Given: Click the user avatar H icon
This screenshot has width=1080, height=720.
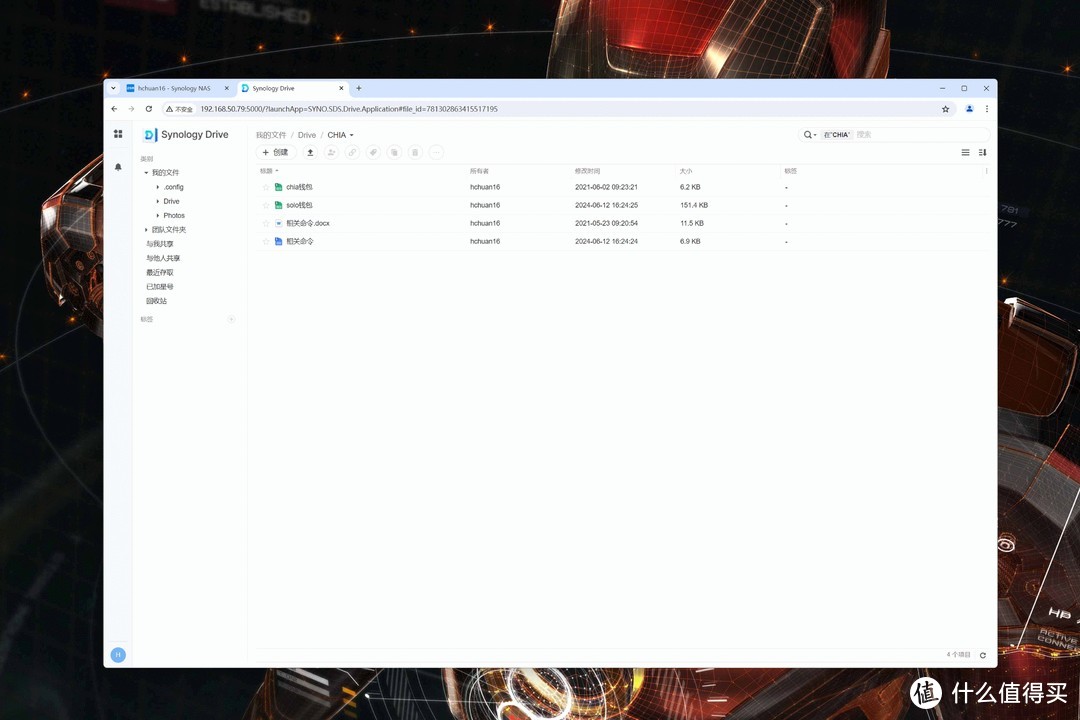Looking at the screenshot, I should point(118,655).
